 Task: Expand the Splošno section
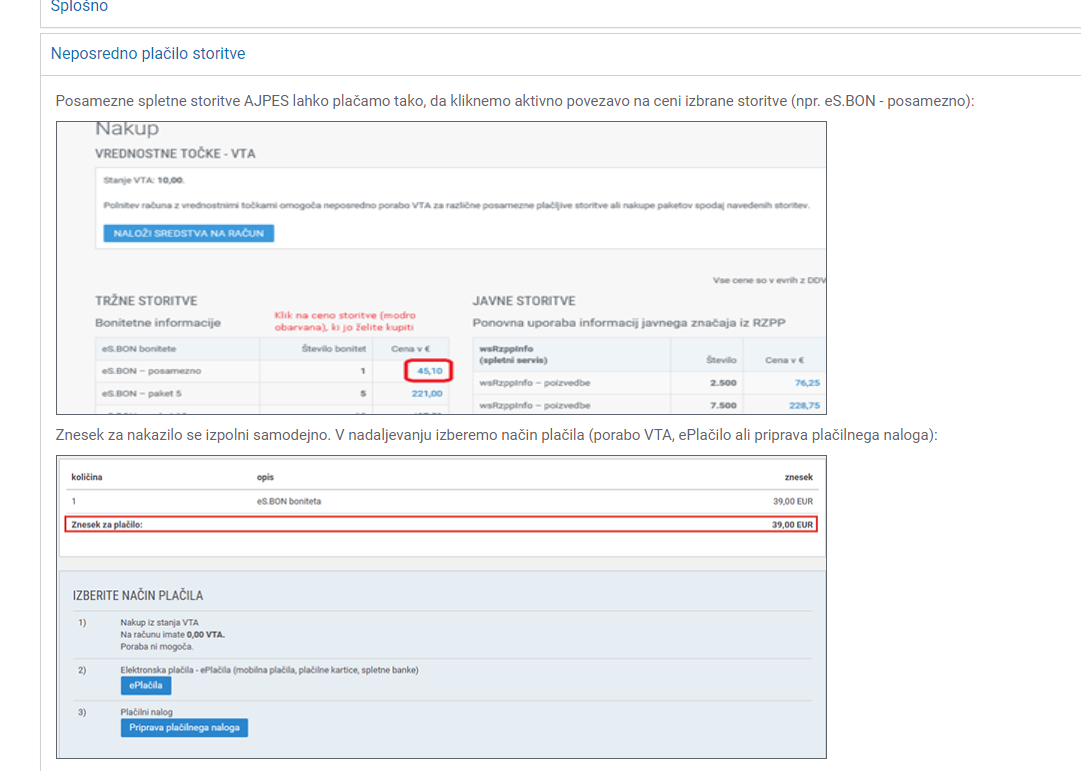click(x=79, y=6)
